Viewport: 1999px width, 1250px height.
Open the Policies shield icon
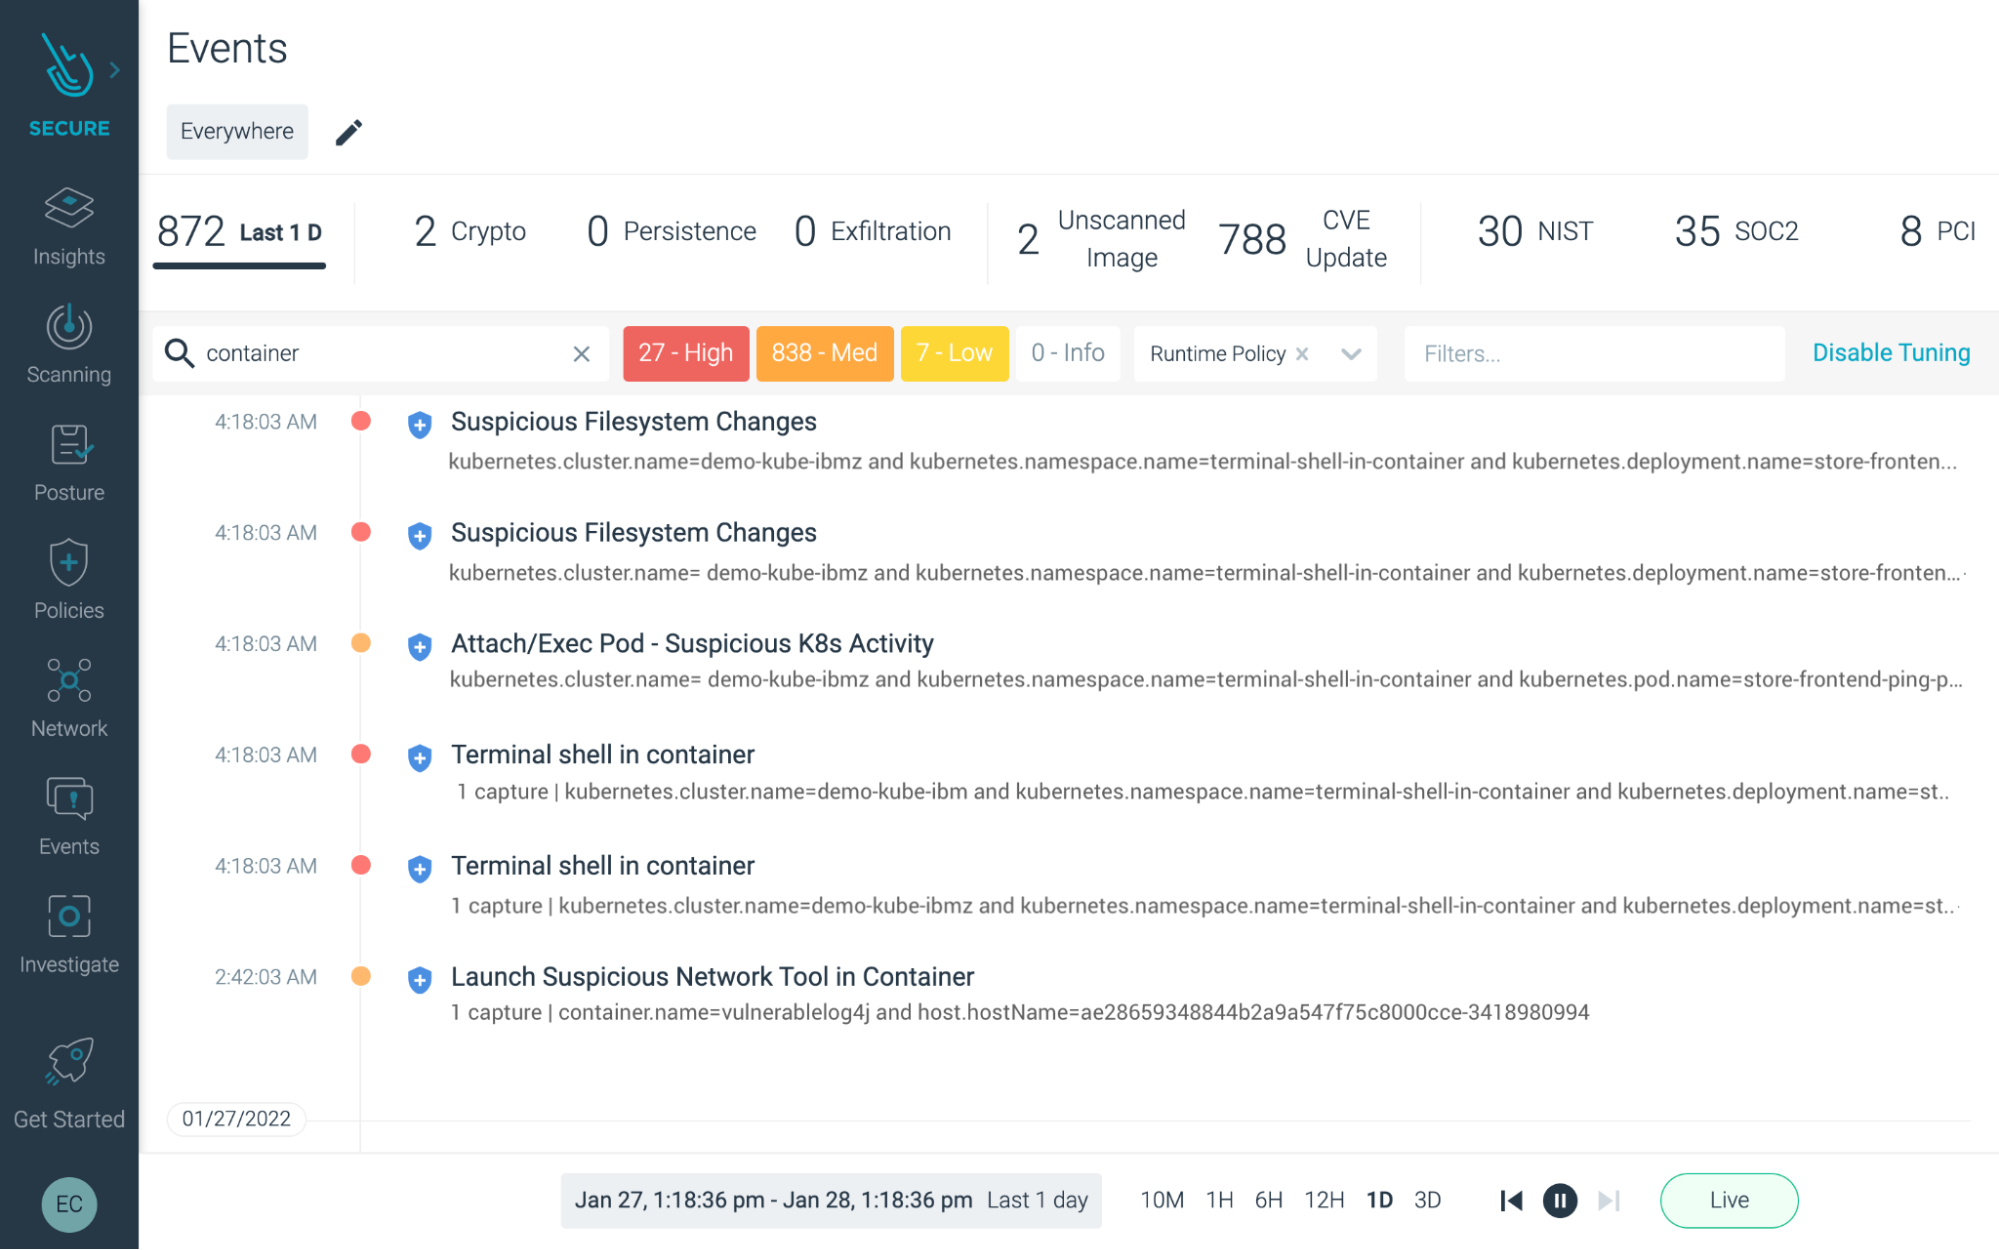[x=69, y=563]
